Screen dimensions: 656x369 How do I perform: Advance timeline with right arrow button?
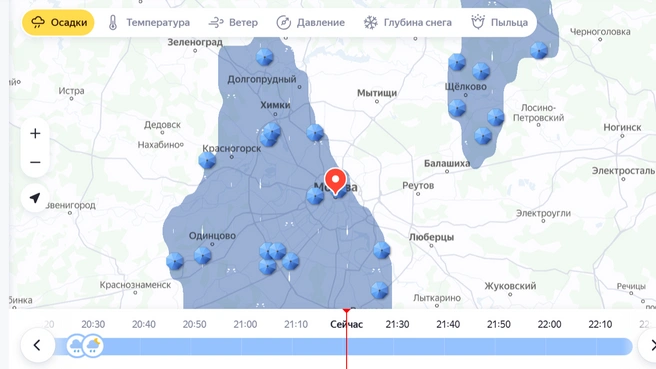(x=651, y=345)
